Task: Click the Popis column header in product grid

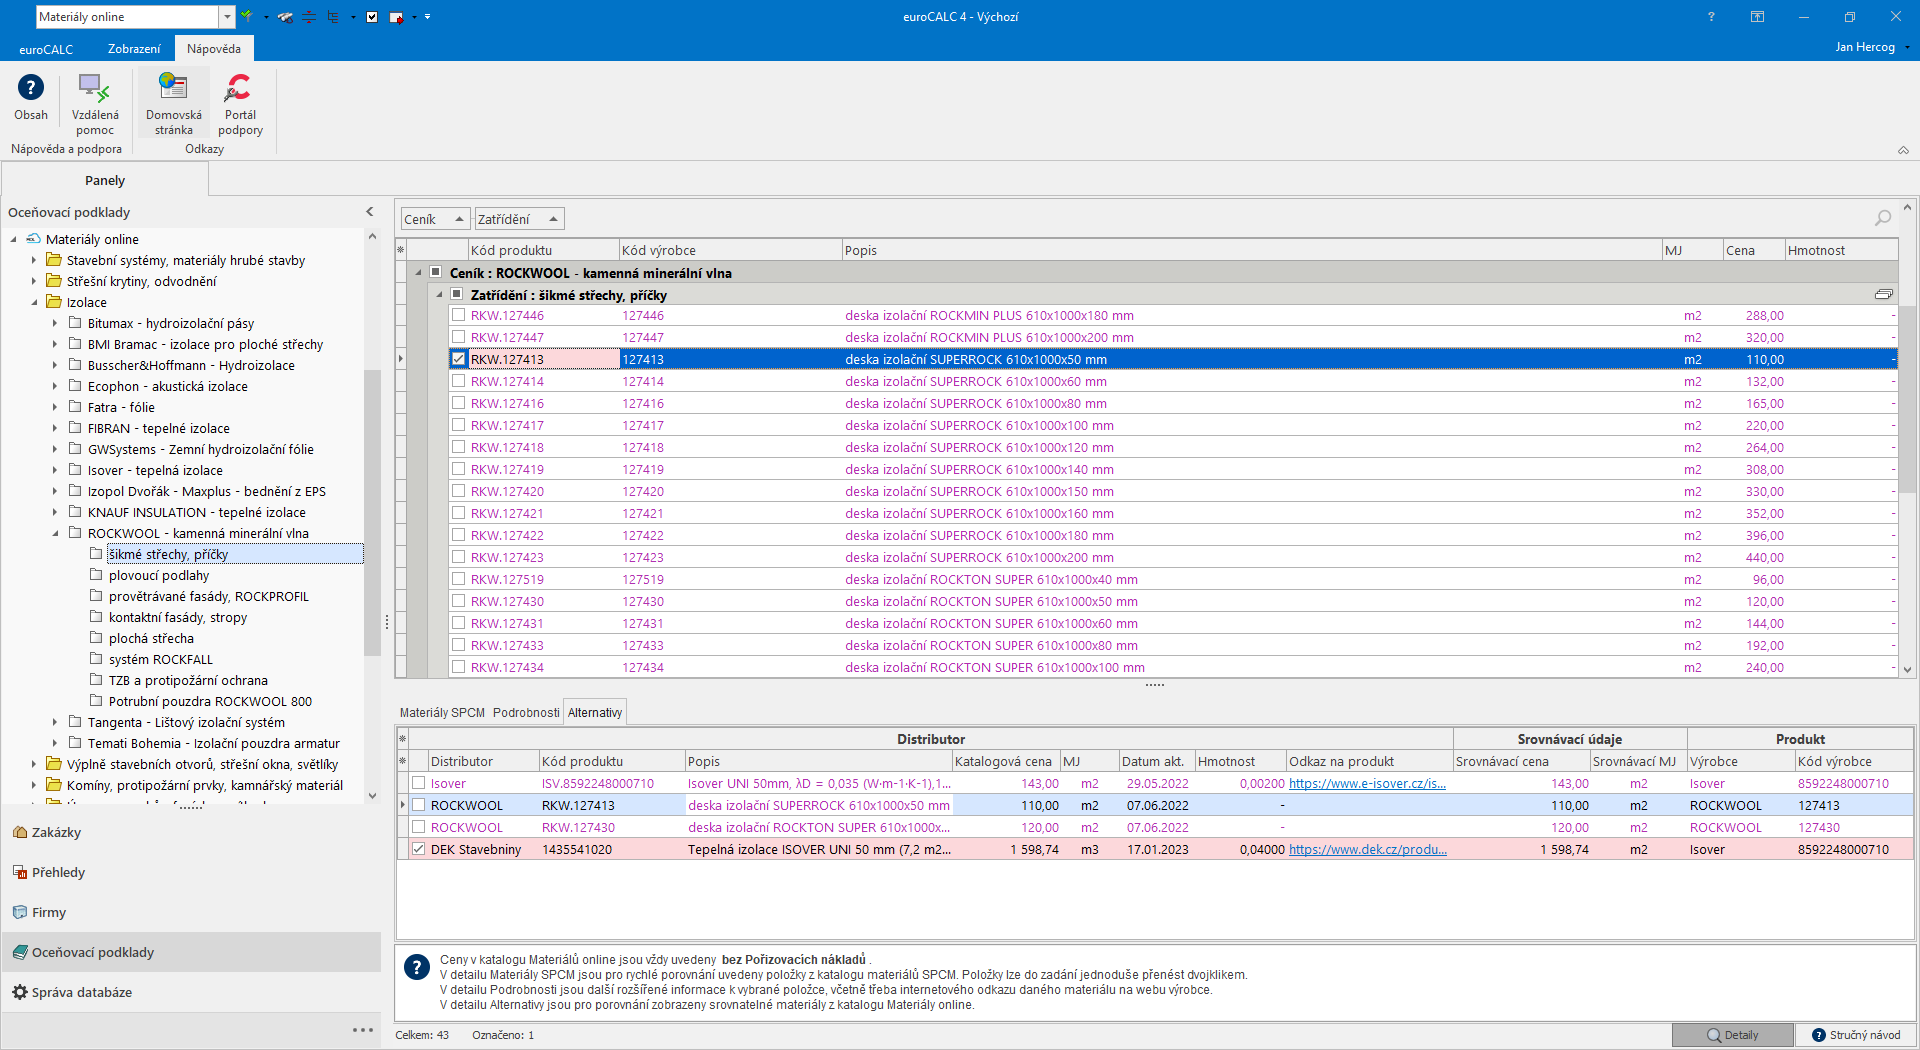Action: click(1251, 250)
